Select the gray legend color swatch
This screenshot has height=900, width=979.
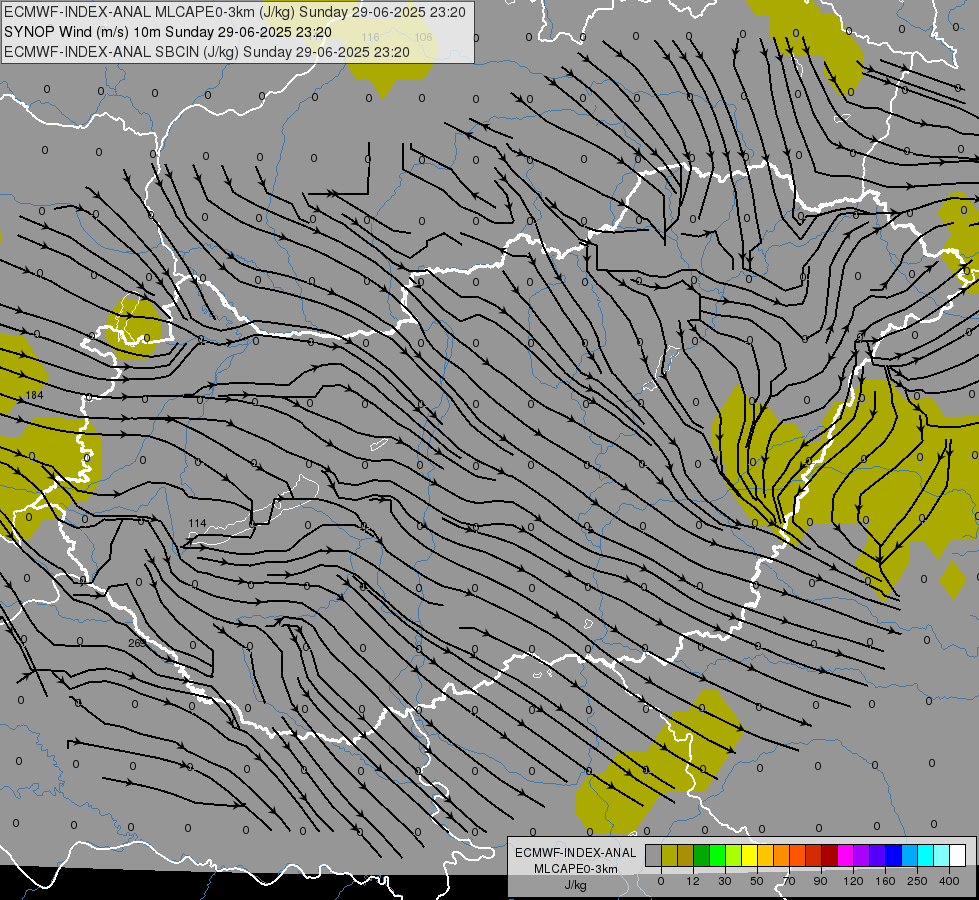pyautogui.click(x=654, y=855)
